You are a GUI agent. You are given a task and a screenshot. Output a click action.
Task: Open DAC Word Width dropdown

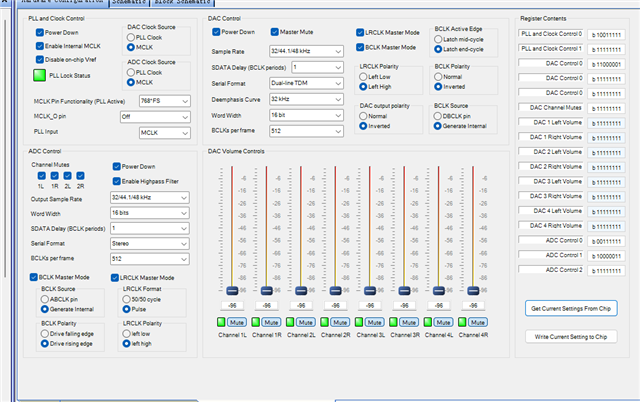tap(306, 115)
